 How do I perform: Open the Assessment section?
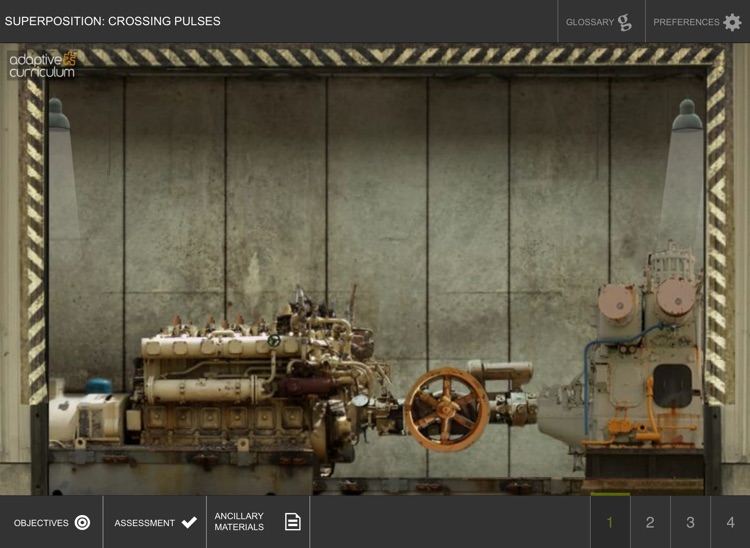click(x=154, y=522)
